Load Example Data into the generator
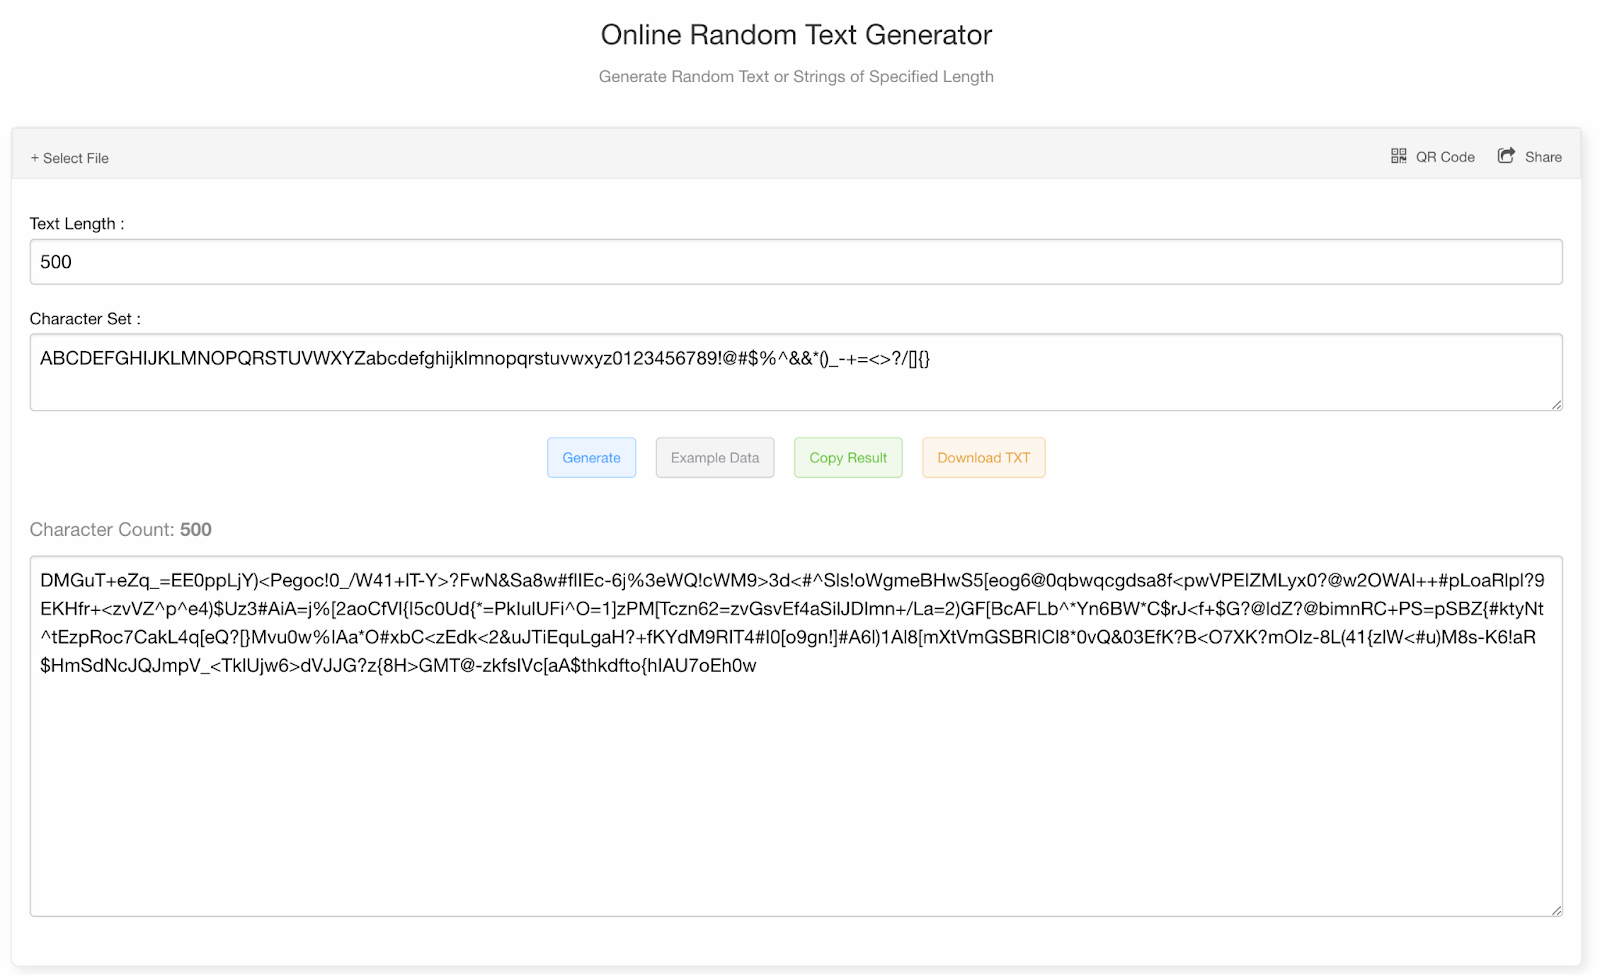 point(714,457)
